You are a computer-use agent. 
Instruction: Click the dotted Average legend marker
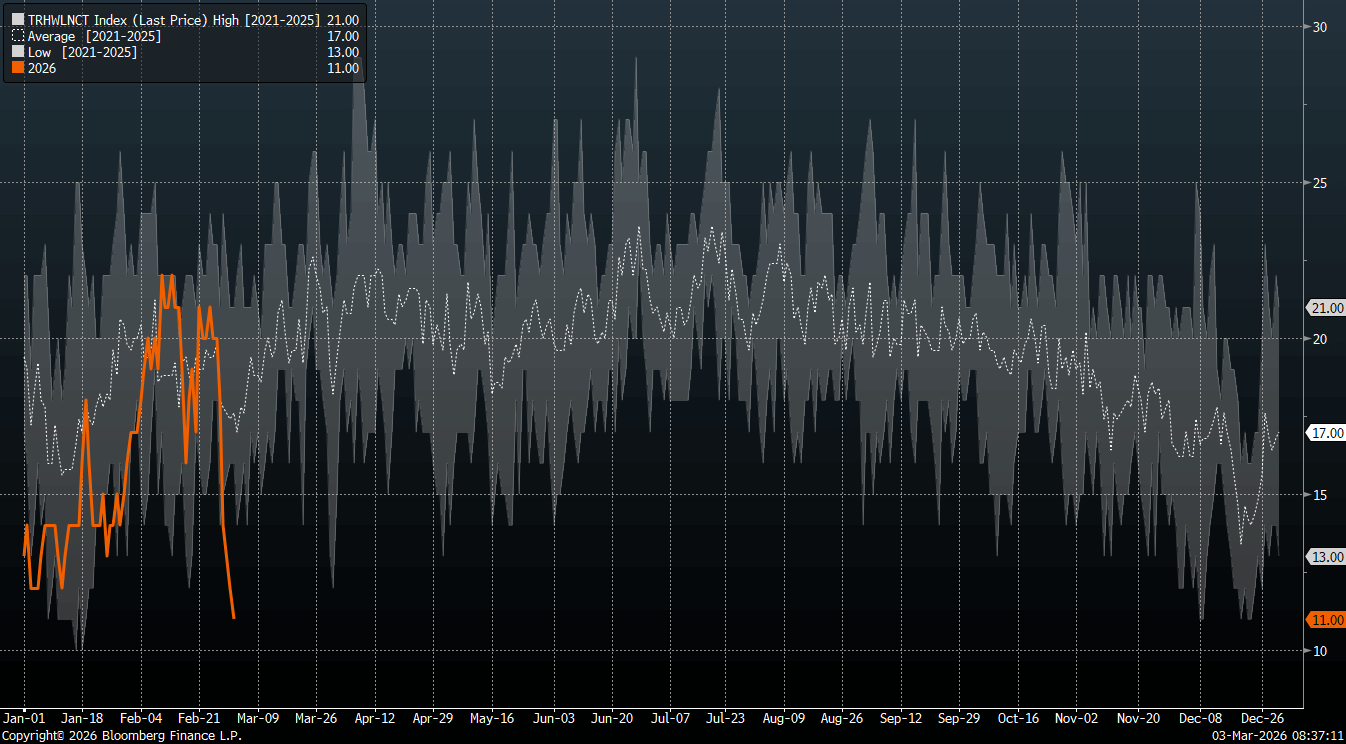[17, 36]
